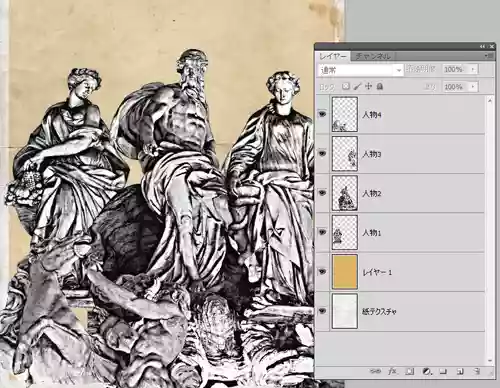The width and height of the screenshot is (500, 388).
Task: Open the fx layer style menu
Action: pyautogui.click(x=392, y=371)
